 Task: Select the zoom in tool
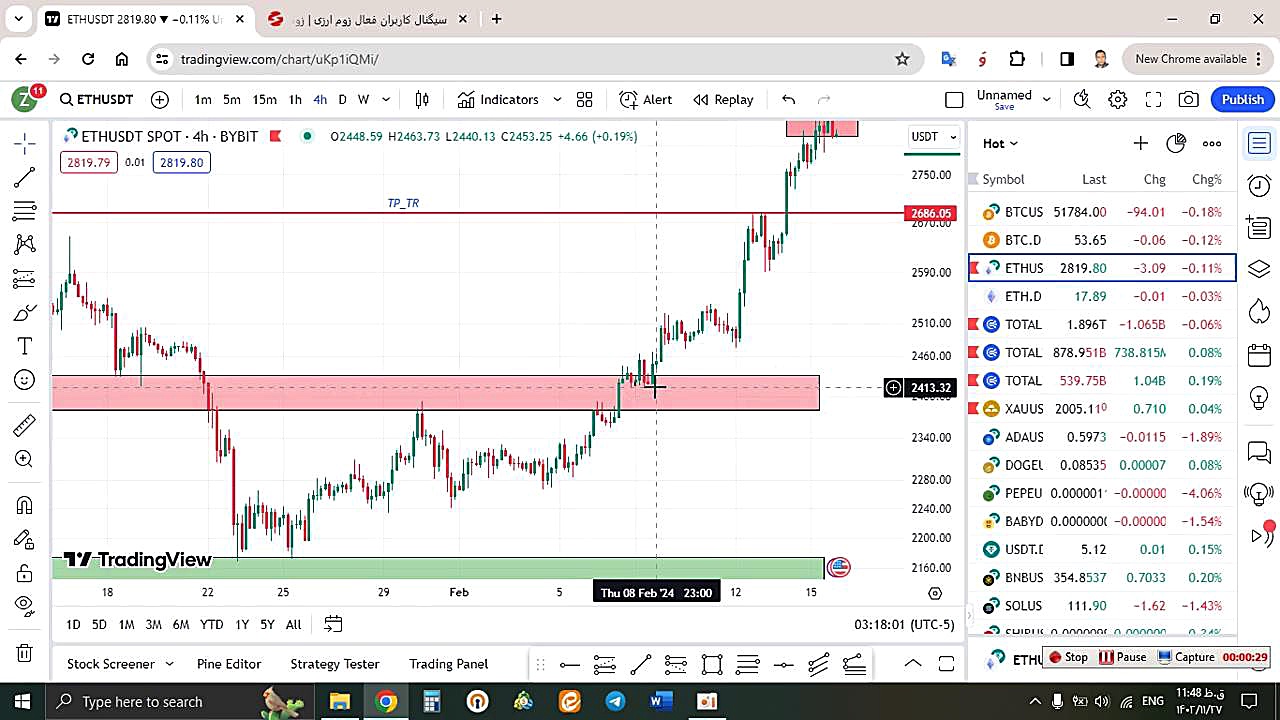pyautogui.click(x=25, y=459)
